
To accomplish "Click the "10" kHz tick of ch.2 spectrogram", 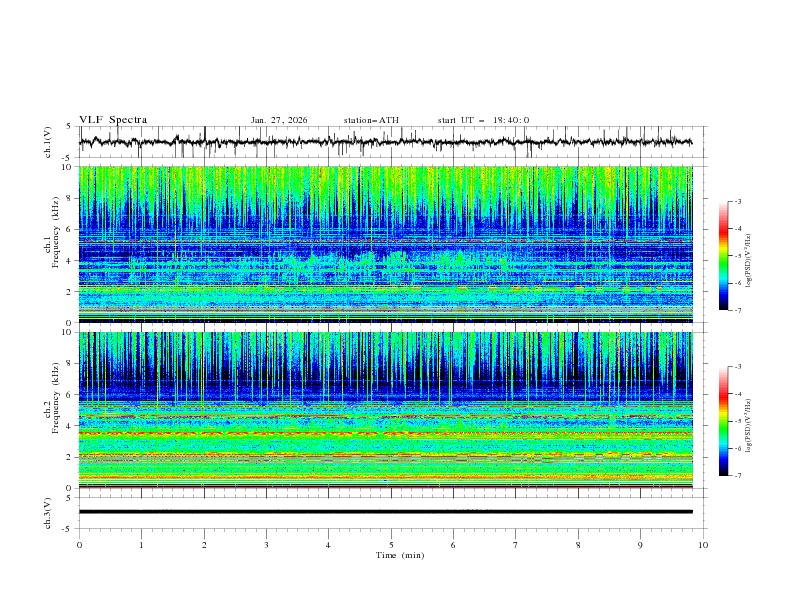I will pos(68,332).
